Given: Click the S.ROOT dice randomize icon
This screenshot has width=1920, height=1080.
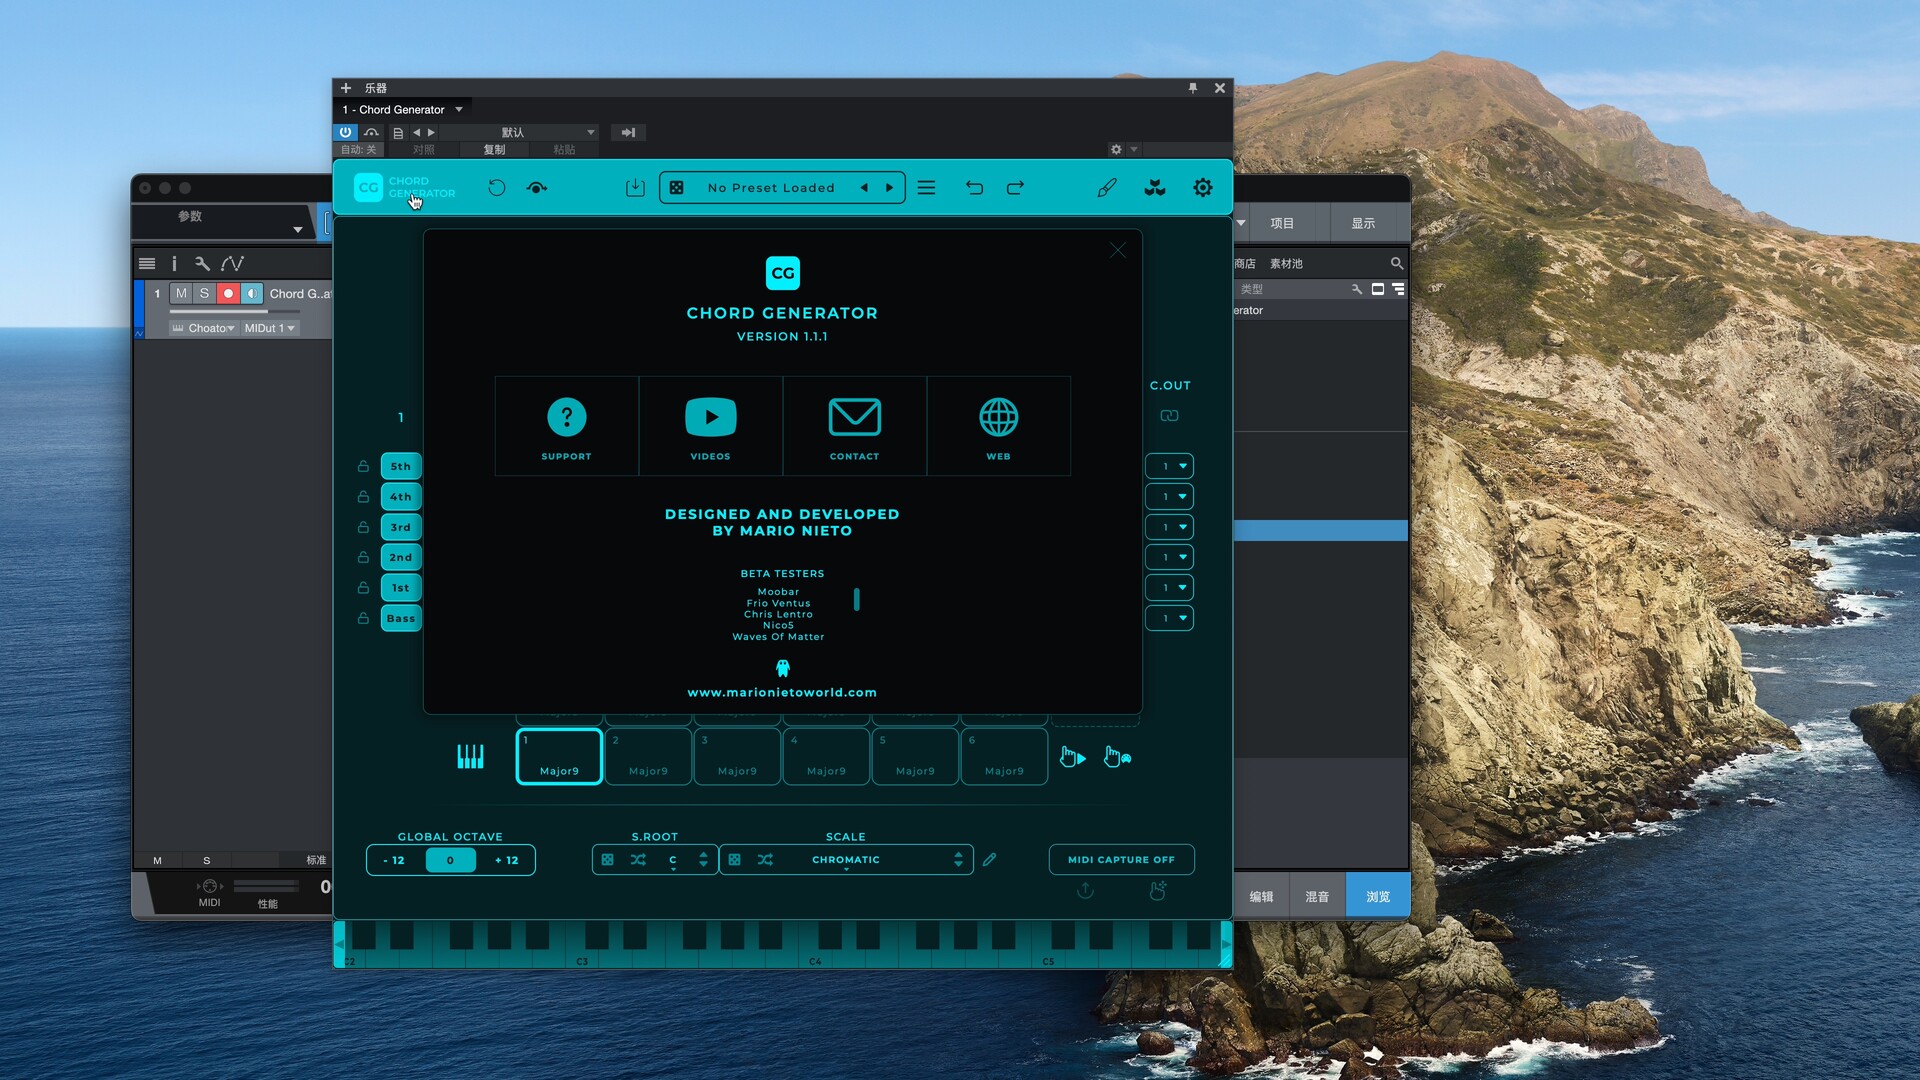Looking at the screenshot, I should point(607,860).
